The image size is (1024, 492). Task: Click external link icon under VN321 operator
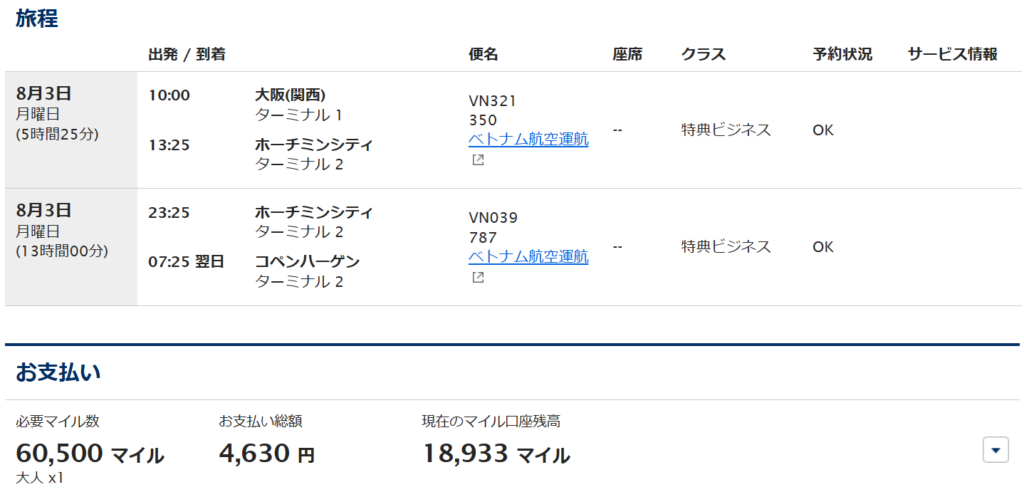click(477, 160)
